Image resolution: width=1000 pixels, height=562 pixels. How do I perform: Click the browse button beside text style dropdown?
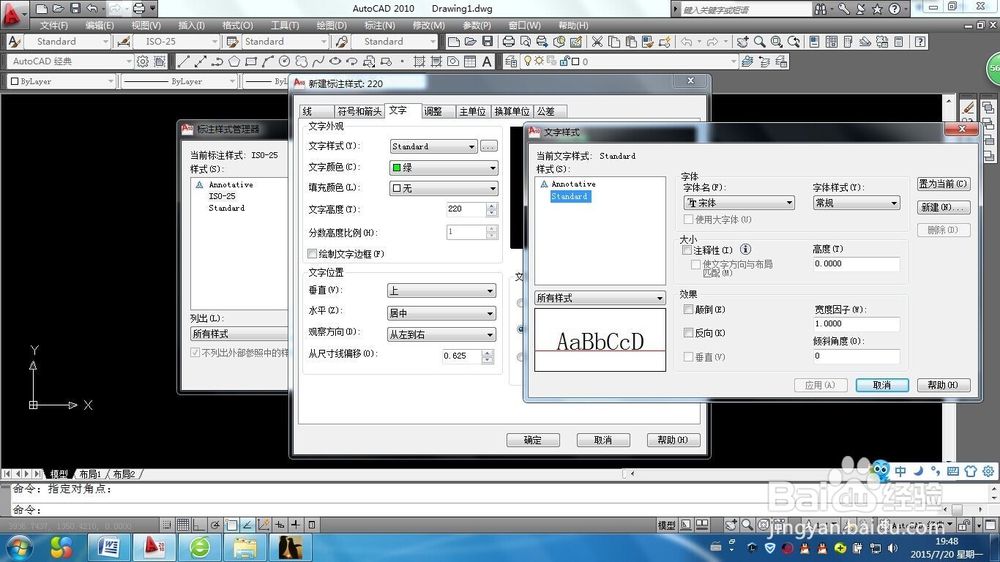(x=489, y=146)
